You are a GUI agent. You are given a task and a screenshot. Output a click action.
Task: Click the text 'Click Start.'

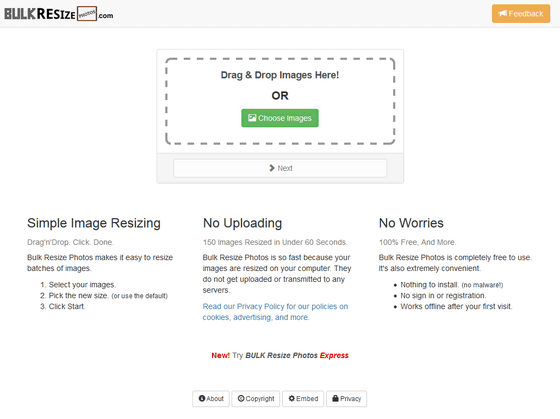(67, 306)
